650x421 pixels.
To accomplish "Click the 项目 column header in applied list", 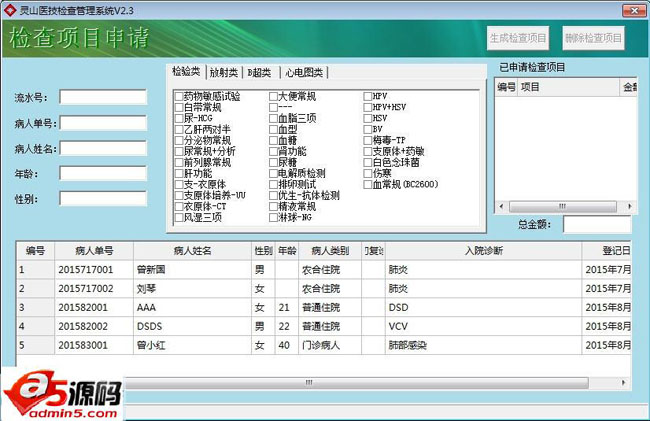I will pyautogui.click(x=568, y=87).
